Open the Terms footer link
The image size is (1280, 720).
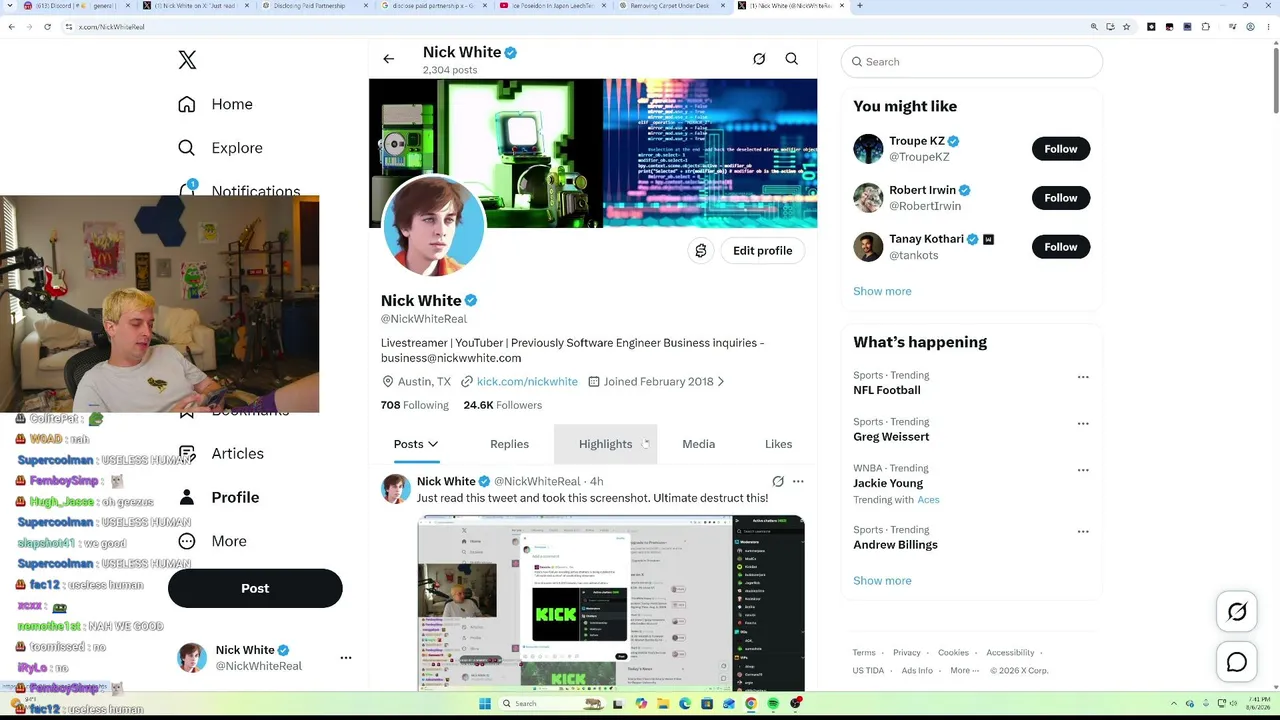tap(864, 652)
